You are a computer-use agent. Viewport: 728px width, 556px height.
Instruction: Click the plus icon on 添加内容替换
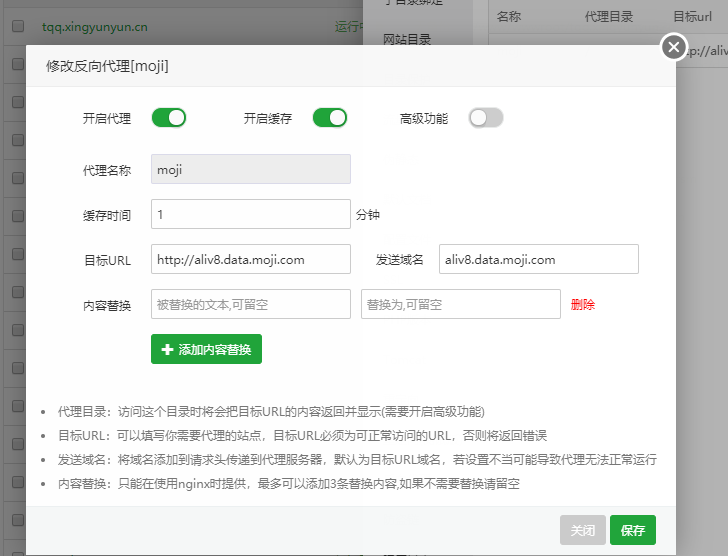pyautogui.click(x=167, y=349)
